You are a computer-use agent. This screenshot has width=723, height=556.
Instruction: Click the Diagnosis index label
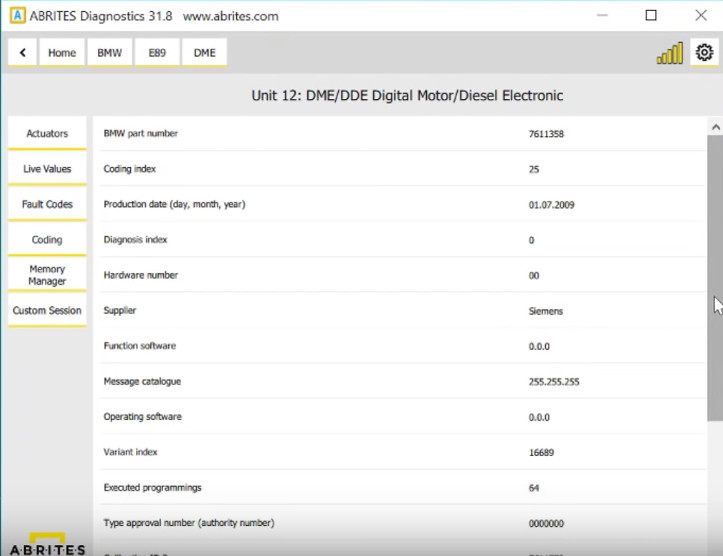(x=136, y=240)
